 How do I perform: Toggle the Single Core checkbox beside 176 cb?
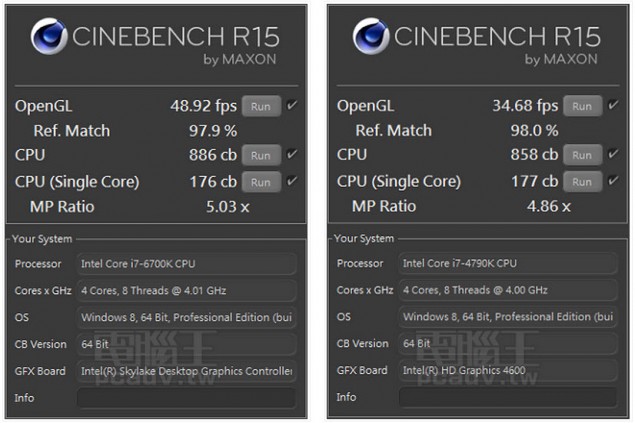(291, 181)
